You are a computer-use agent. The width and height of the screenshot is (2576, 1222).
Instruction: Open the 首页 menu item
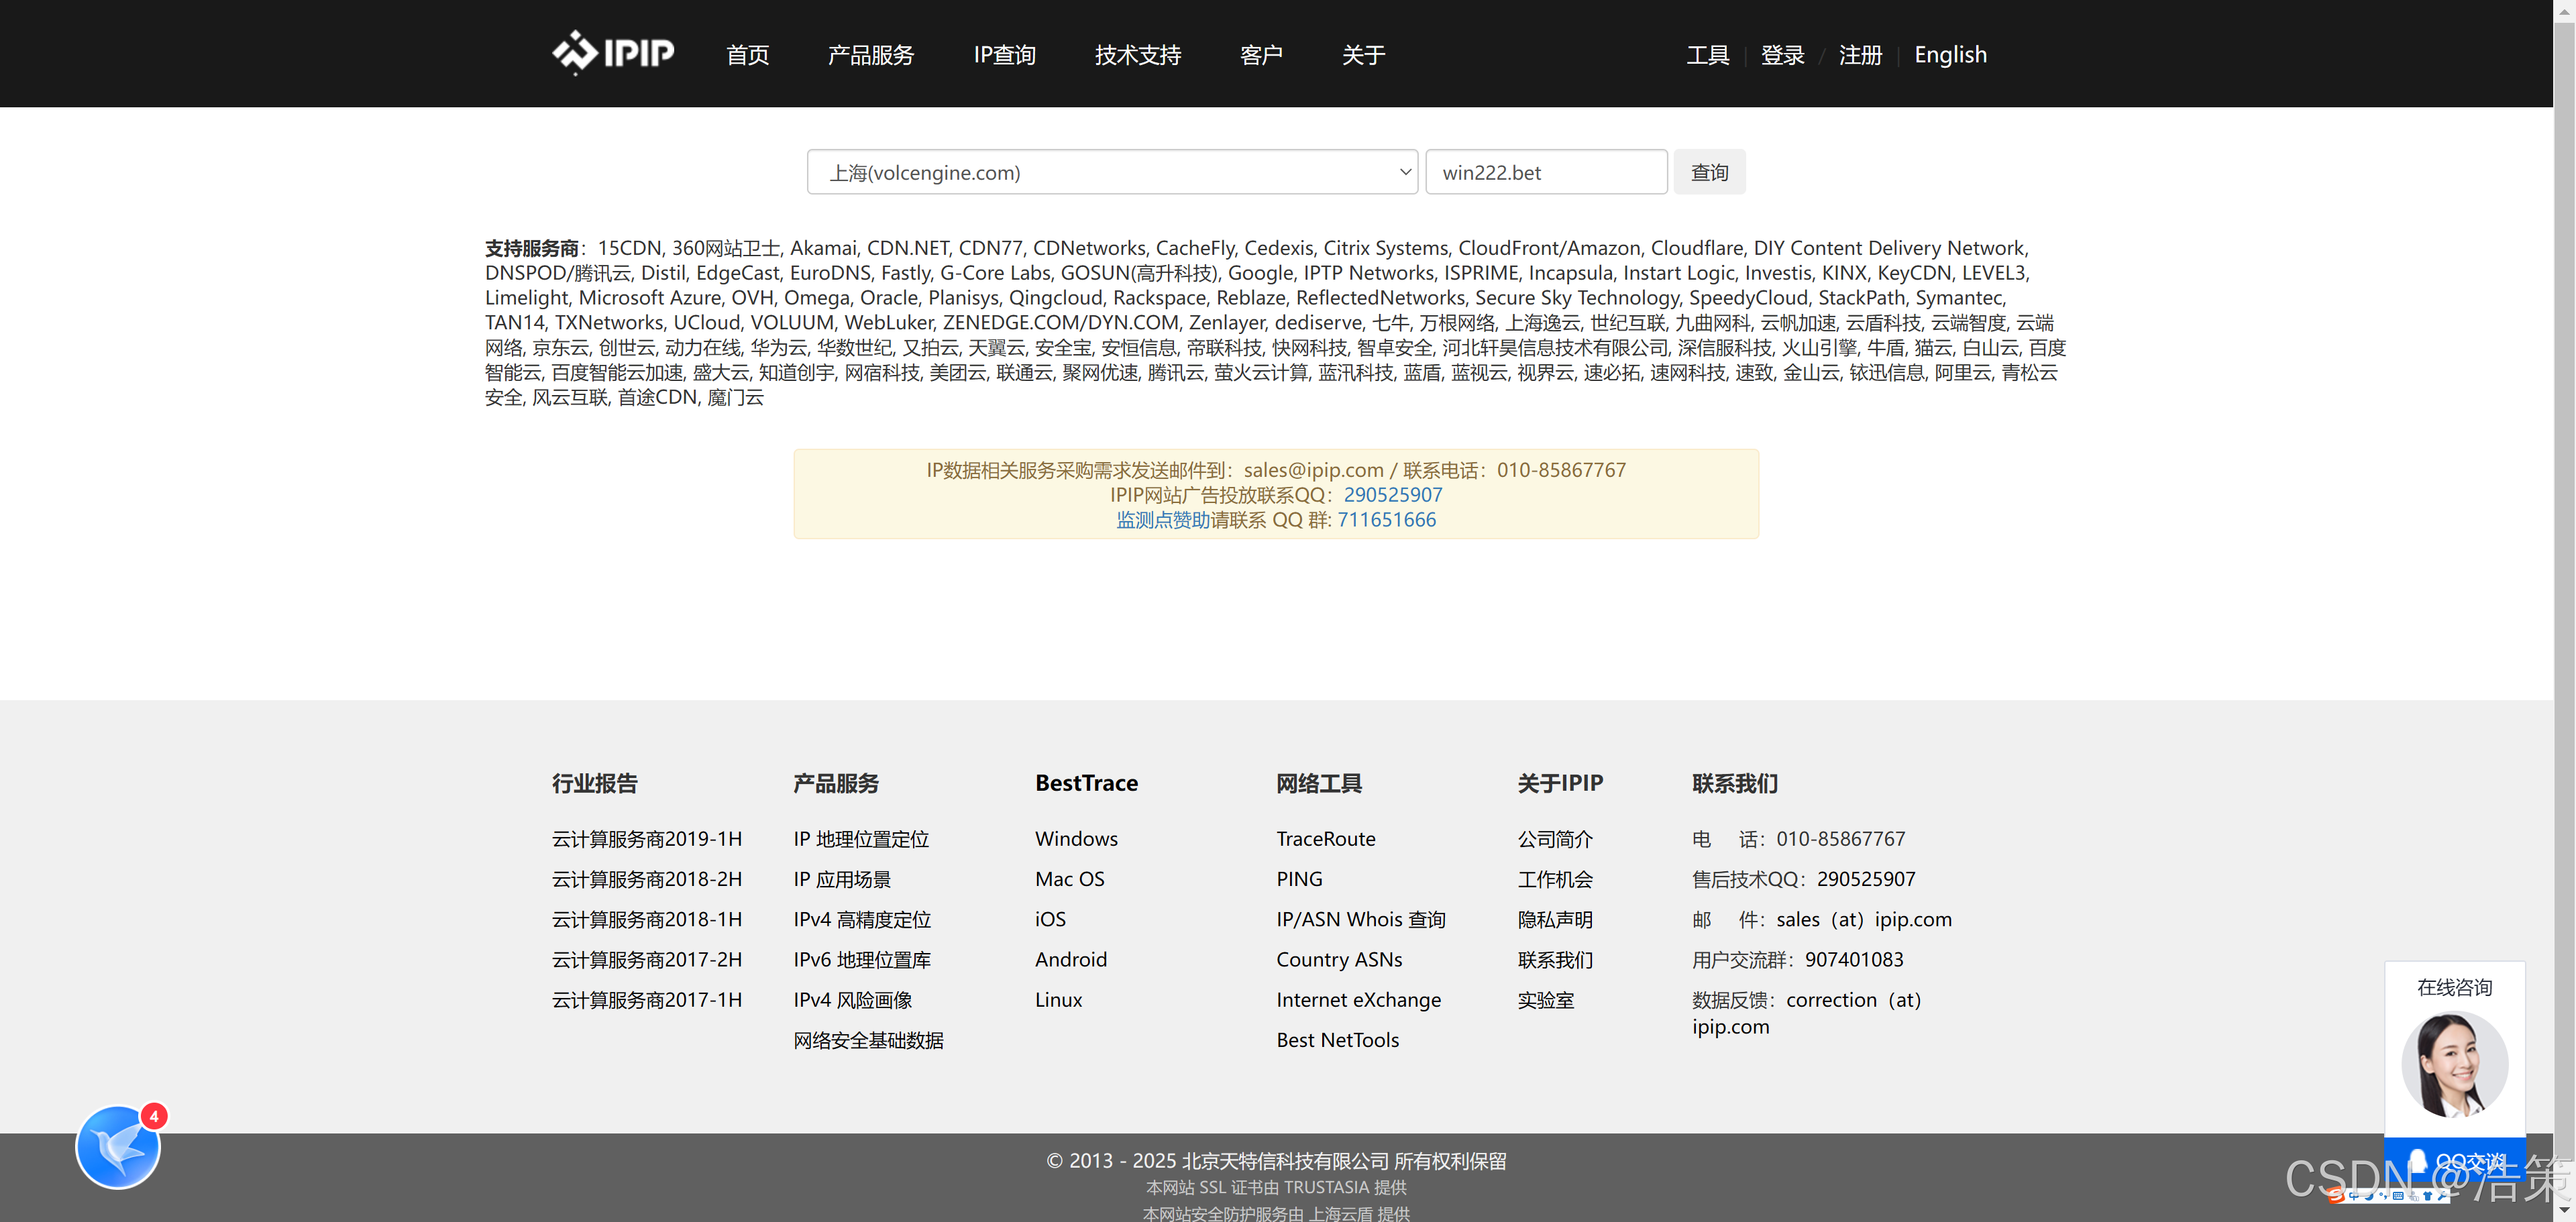747,55
